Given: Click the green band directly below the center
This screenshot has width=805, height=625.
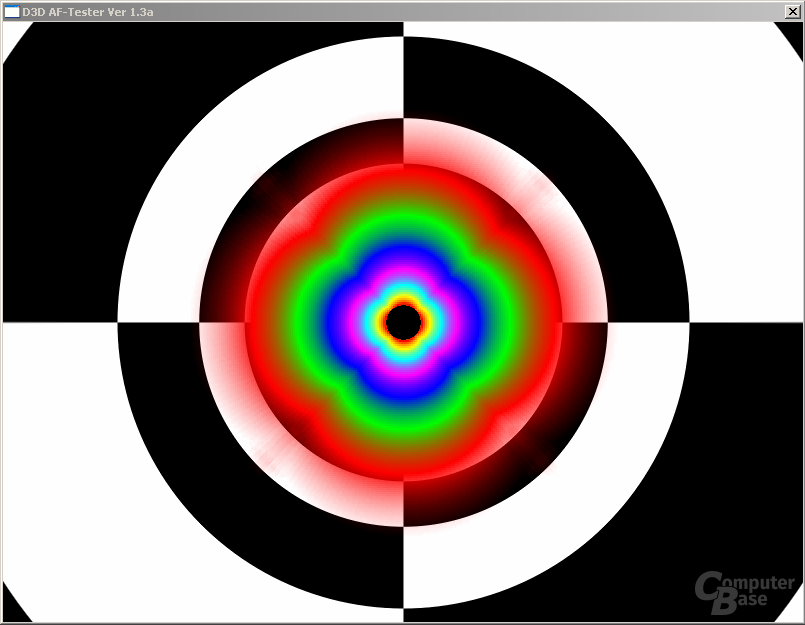Looking at the screenshot, I should pyautogui.click(x=404, y=417).
